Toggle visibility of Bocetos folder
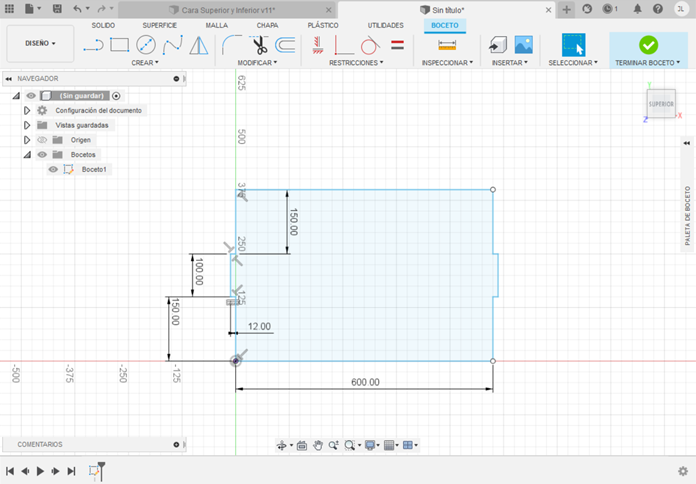The height and width of the screenshot is (484, 696). click(42, 155)
